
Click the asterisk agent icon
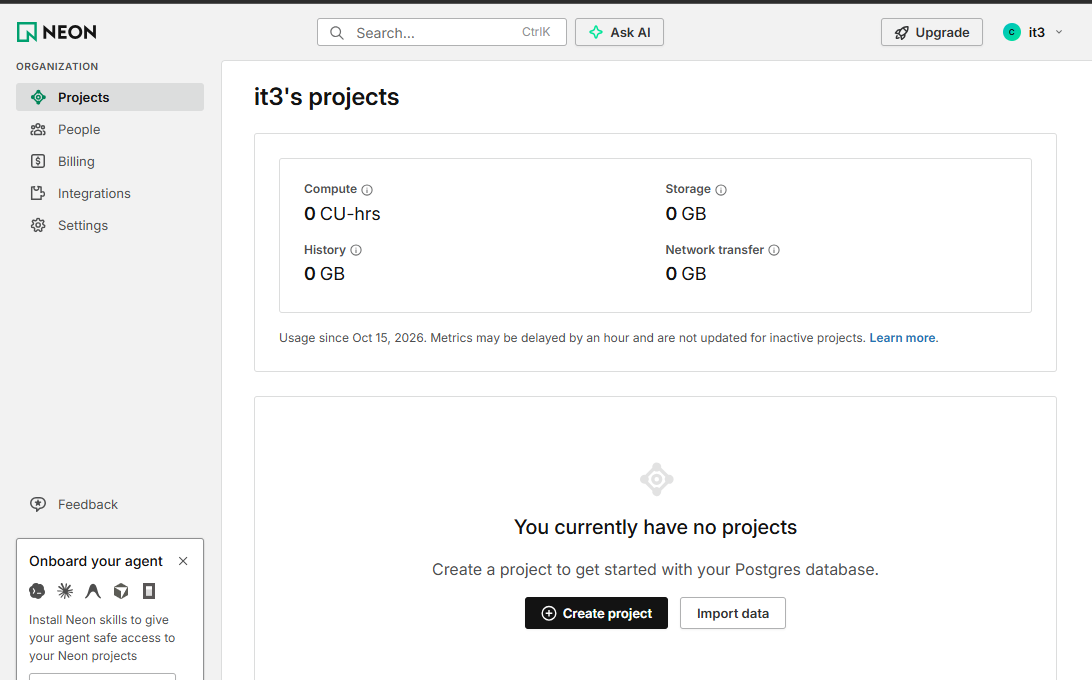(x=65, y=591)
